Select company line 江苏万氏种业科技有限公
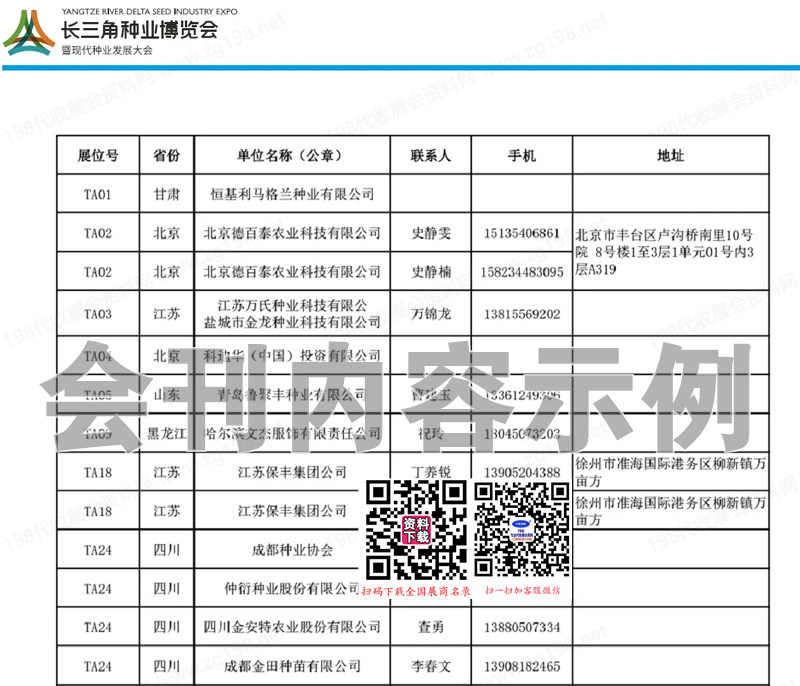The height and width of the screenshot is (686, 800). pos(292,306)
